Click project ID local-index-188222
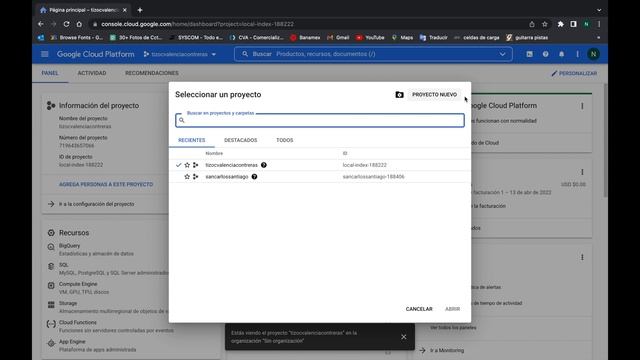 [x=364, y=165]
